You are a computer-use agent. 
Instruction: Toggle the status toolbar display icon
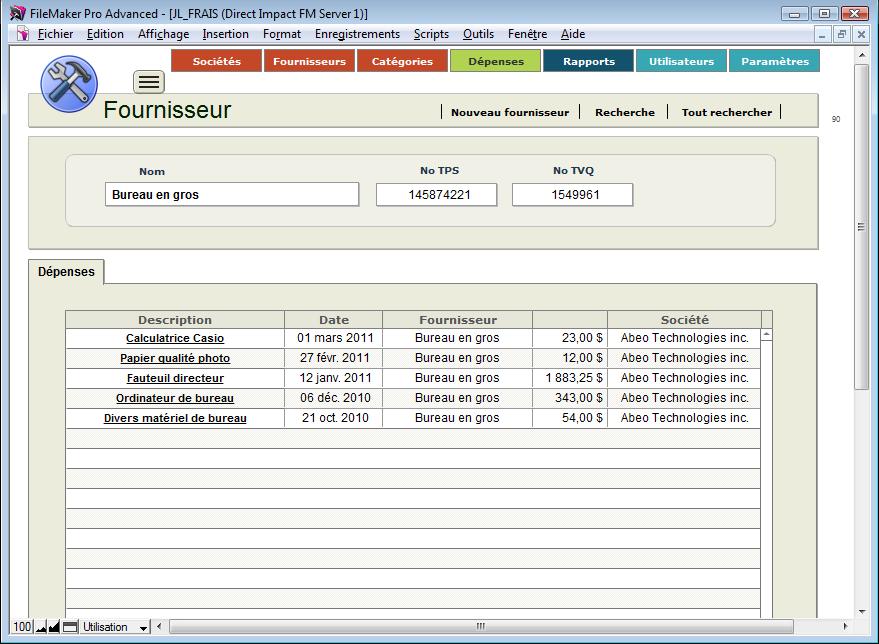(70, 627)
